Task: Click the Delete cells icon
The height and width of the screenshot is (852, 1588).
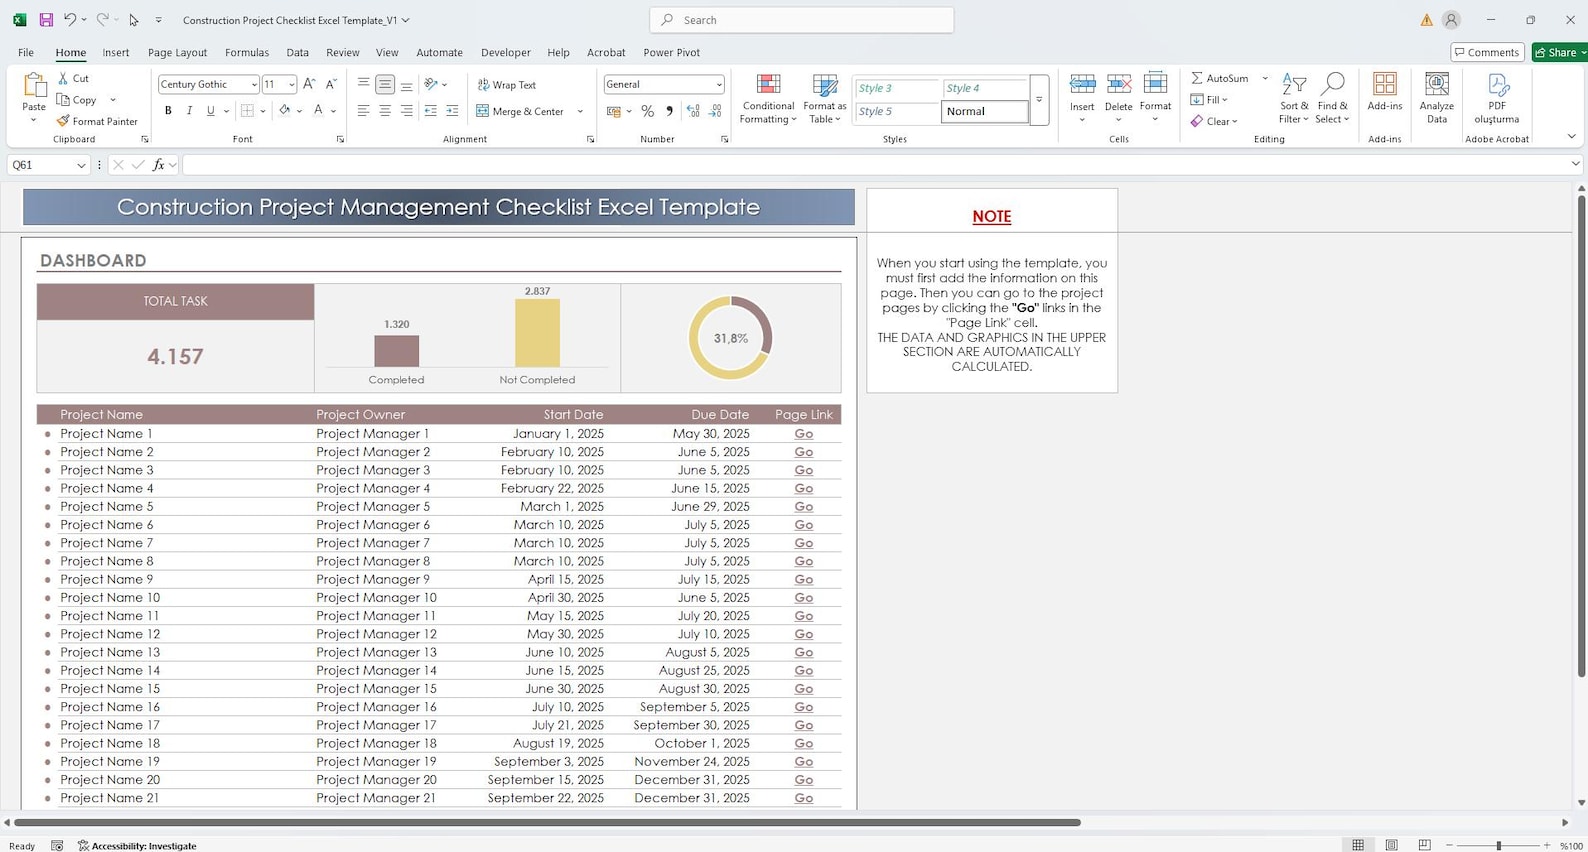Action: [1119, 84]
